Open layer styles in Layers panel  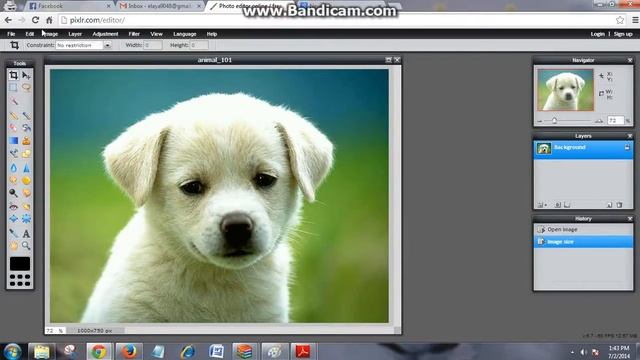[567, 205]
